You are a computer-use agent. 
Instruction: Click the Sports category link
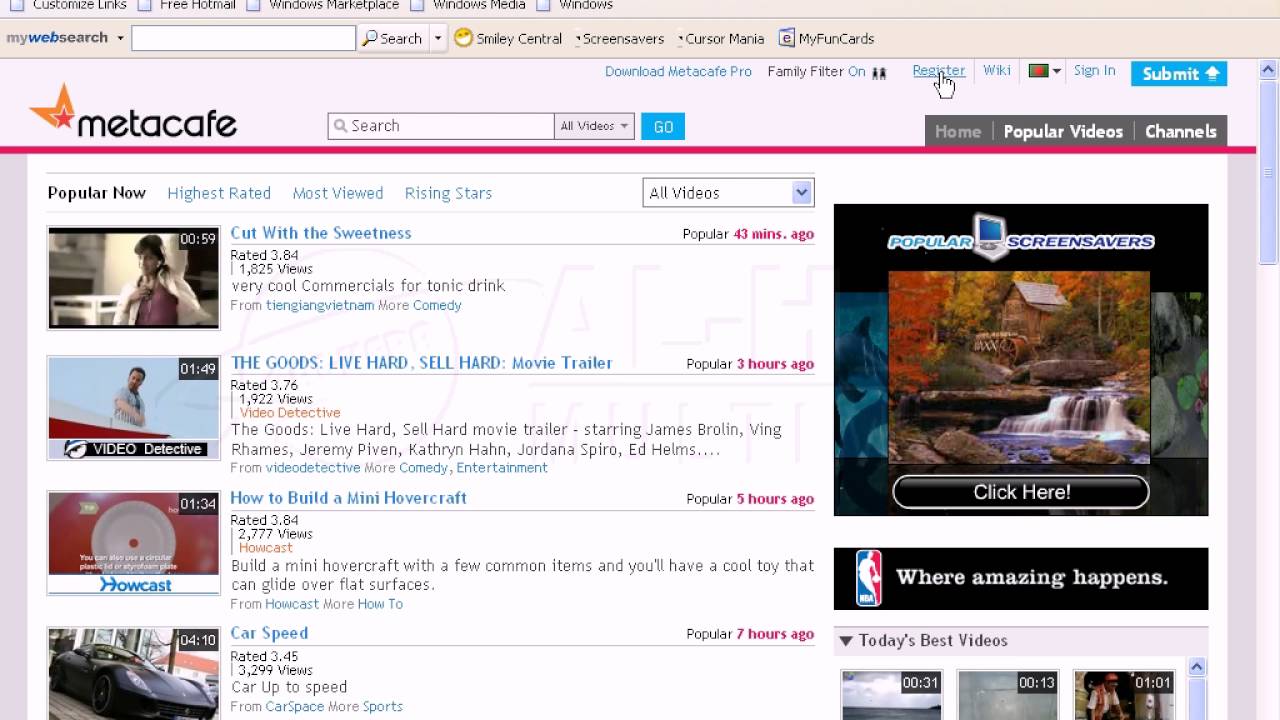pyautogui.click(x=383, y=707)
